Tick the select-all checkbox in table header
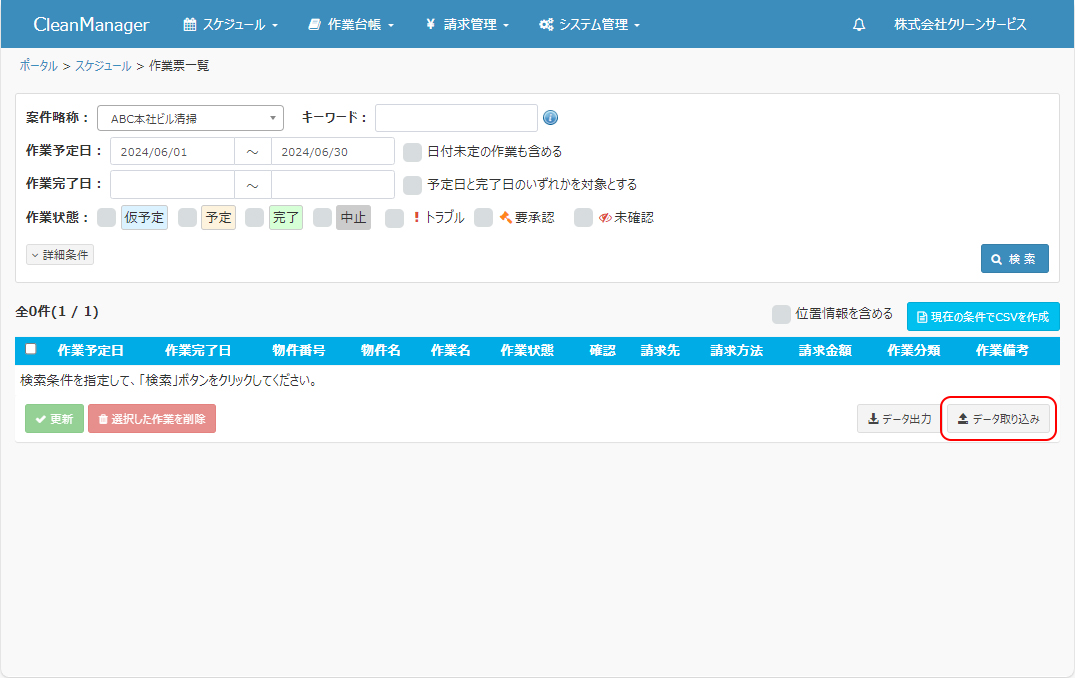Image resolution: width=1075 pixels, height=678 pixels. [x=31, y=349]
